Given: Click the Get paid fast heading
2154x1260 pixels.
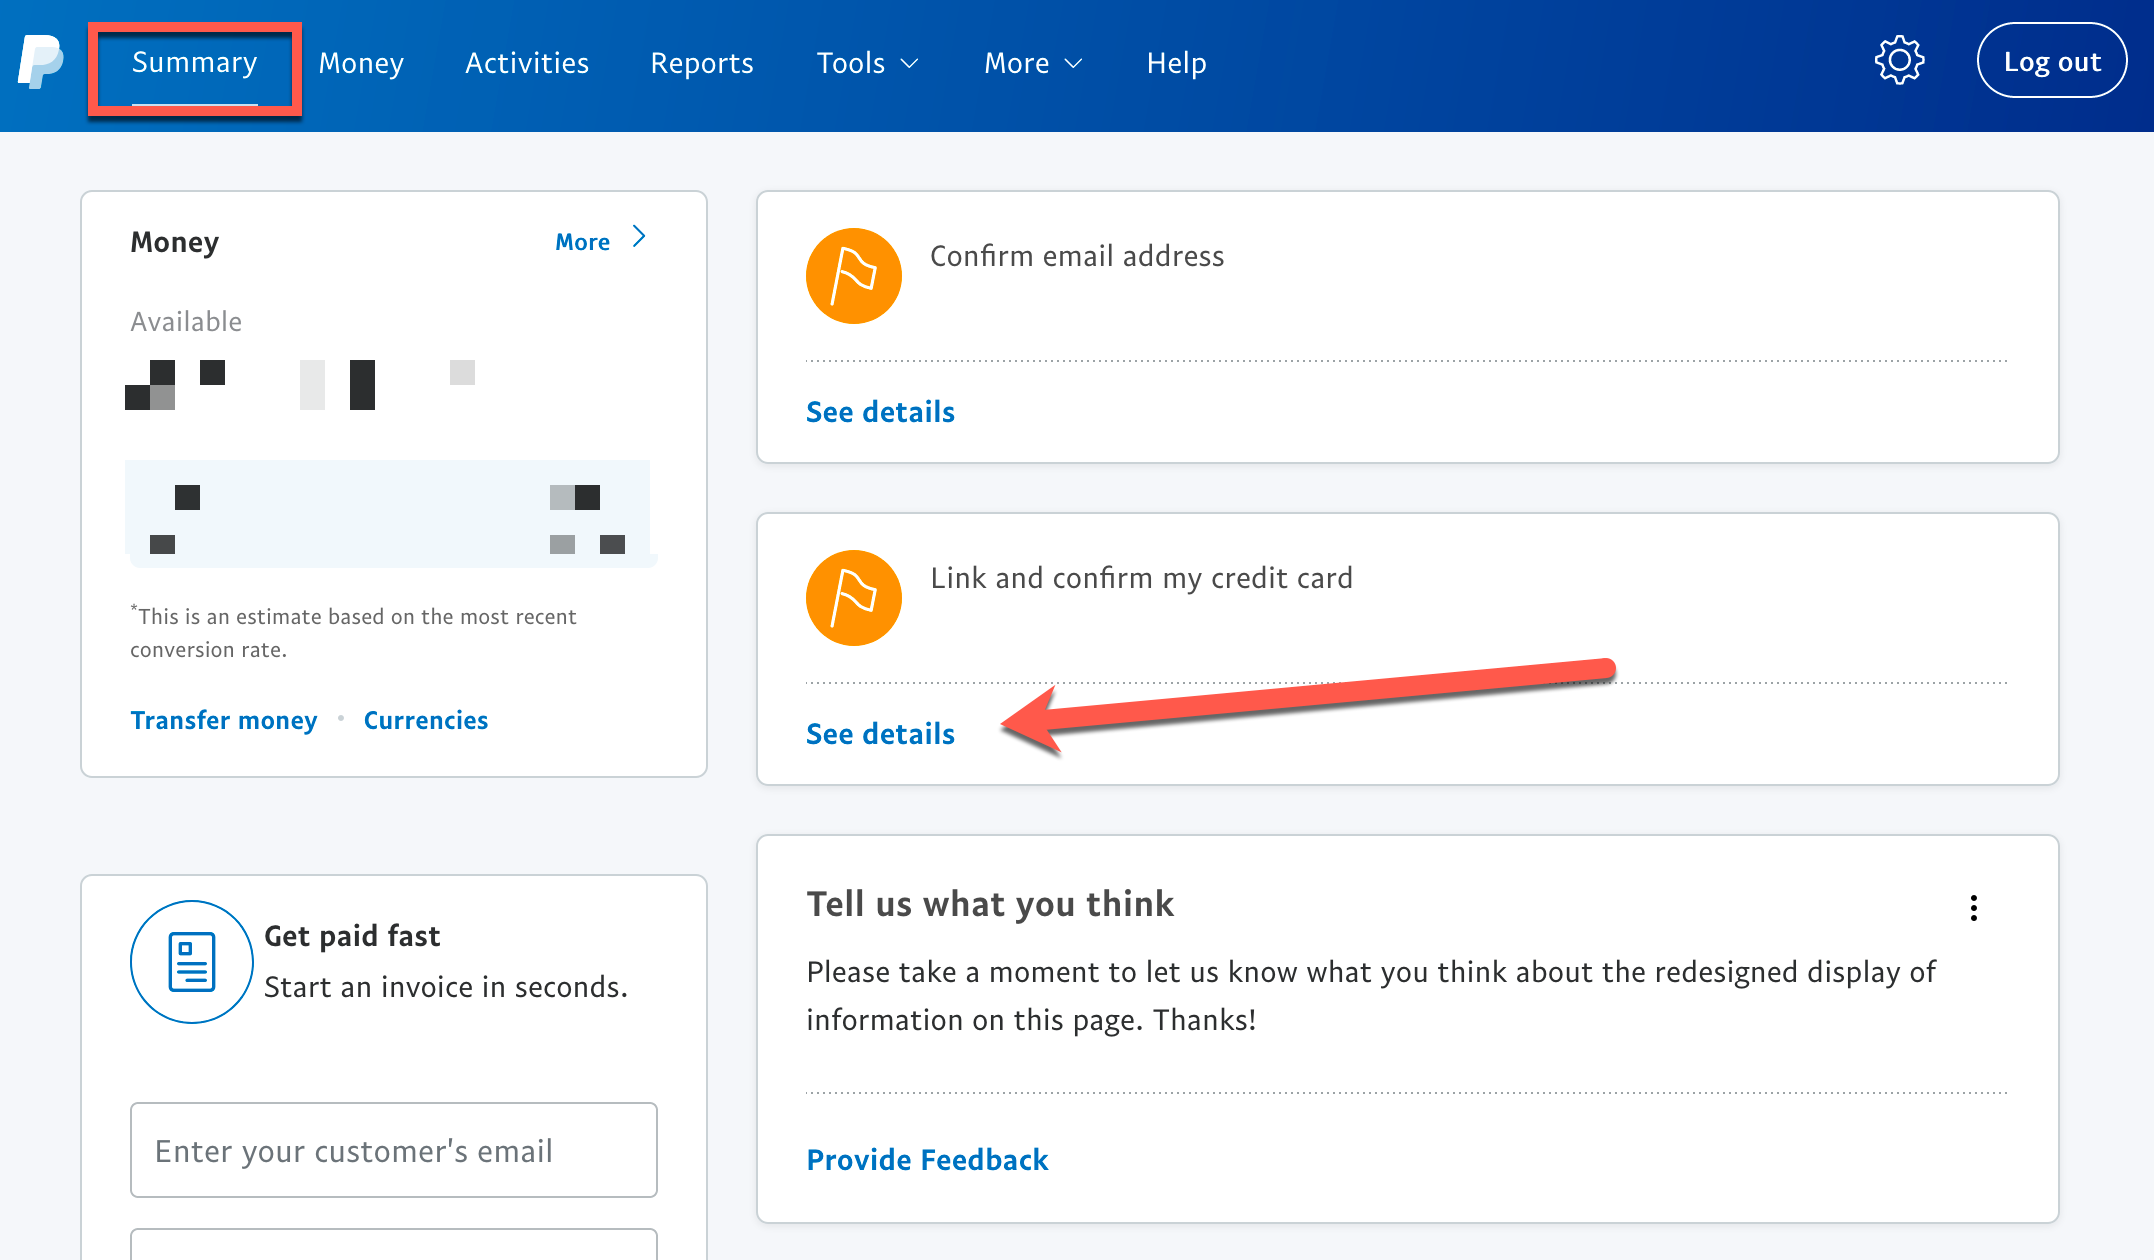Looking at the screenshot, I should (352, 936).
